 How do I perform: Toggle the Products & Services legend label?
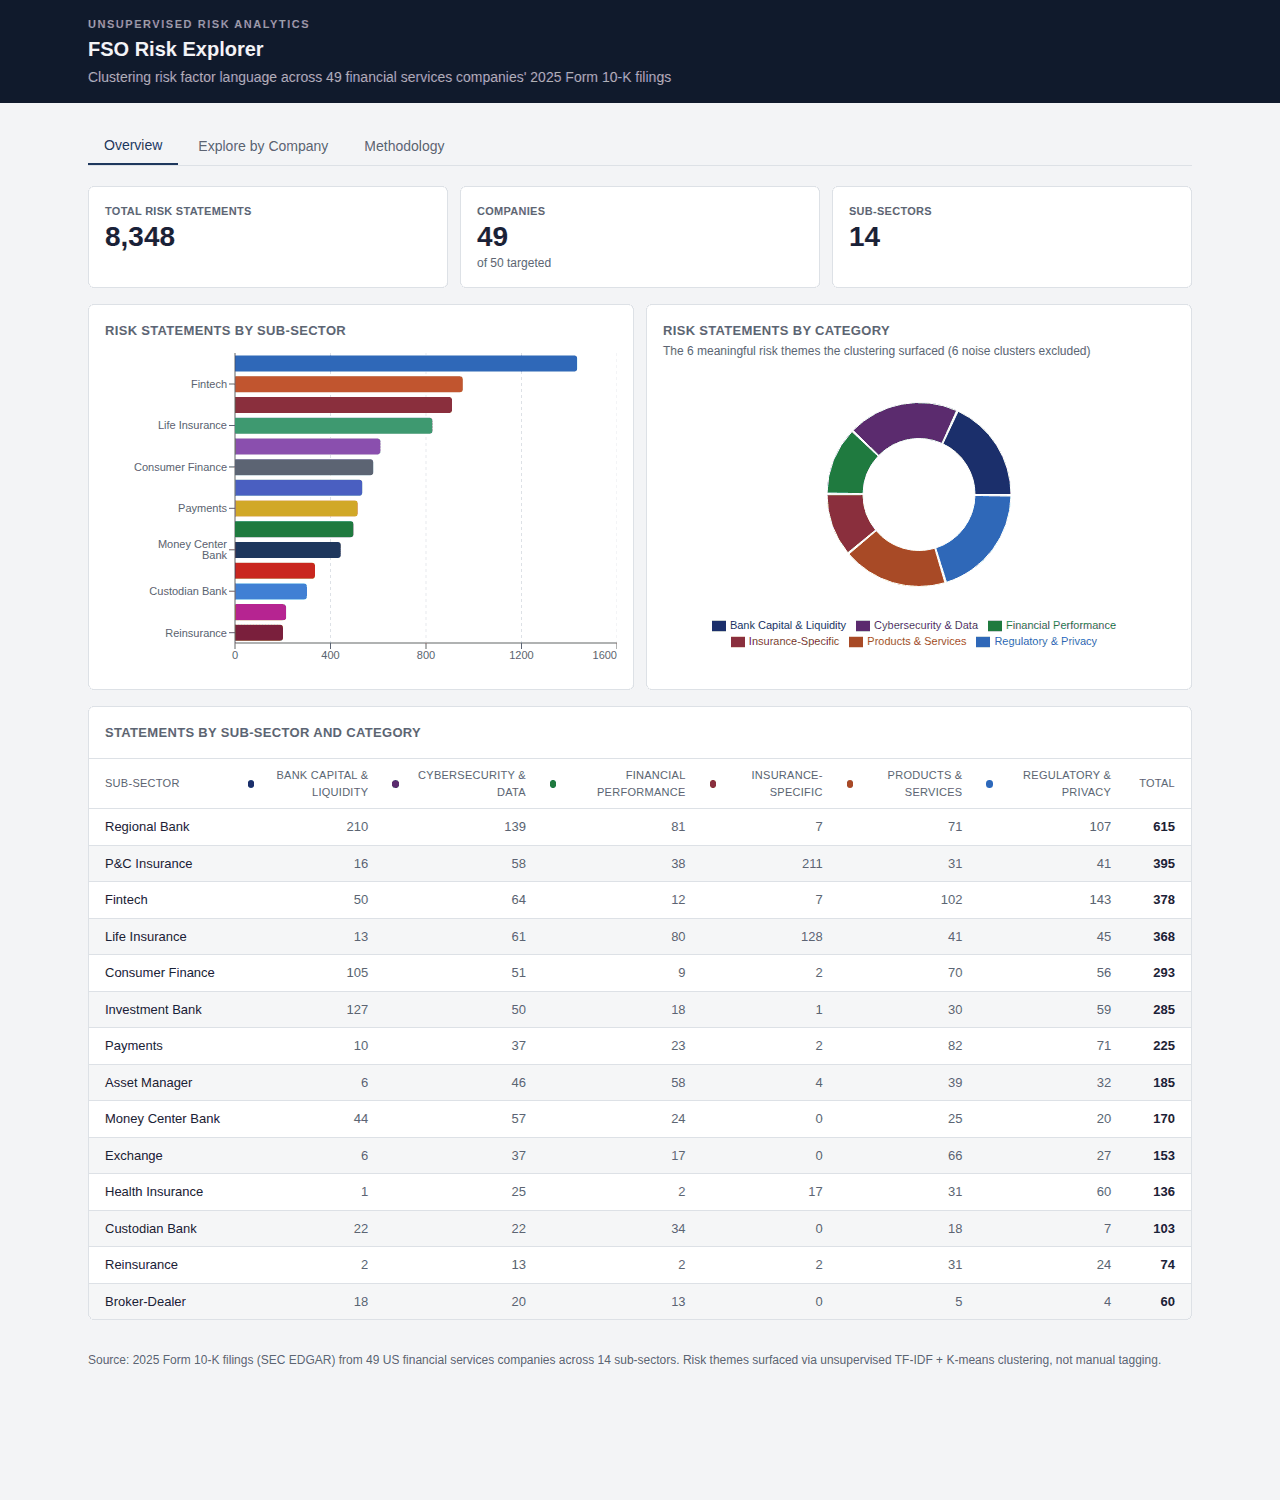click(917, 641)
